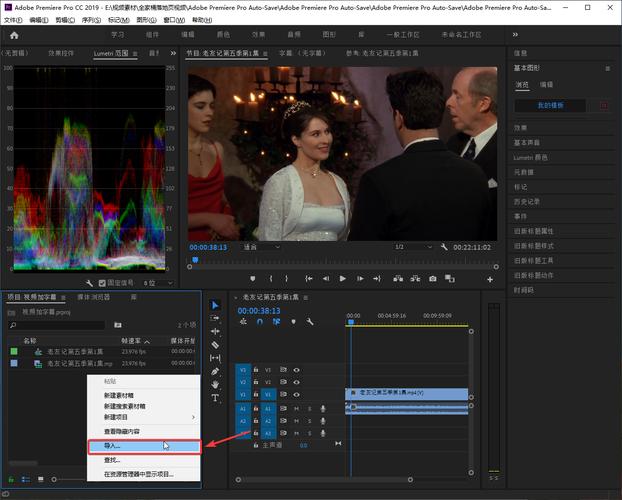Image resolution: width=622 pixels, height=500 pixels.
Task: Play the Program monitor
Action: tap(343, 279)
